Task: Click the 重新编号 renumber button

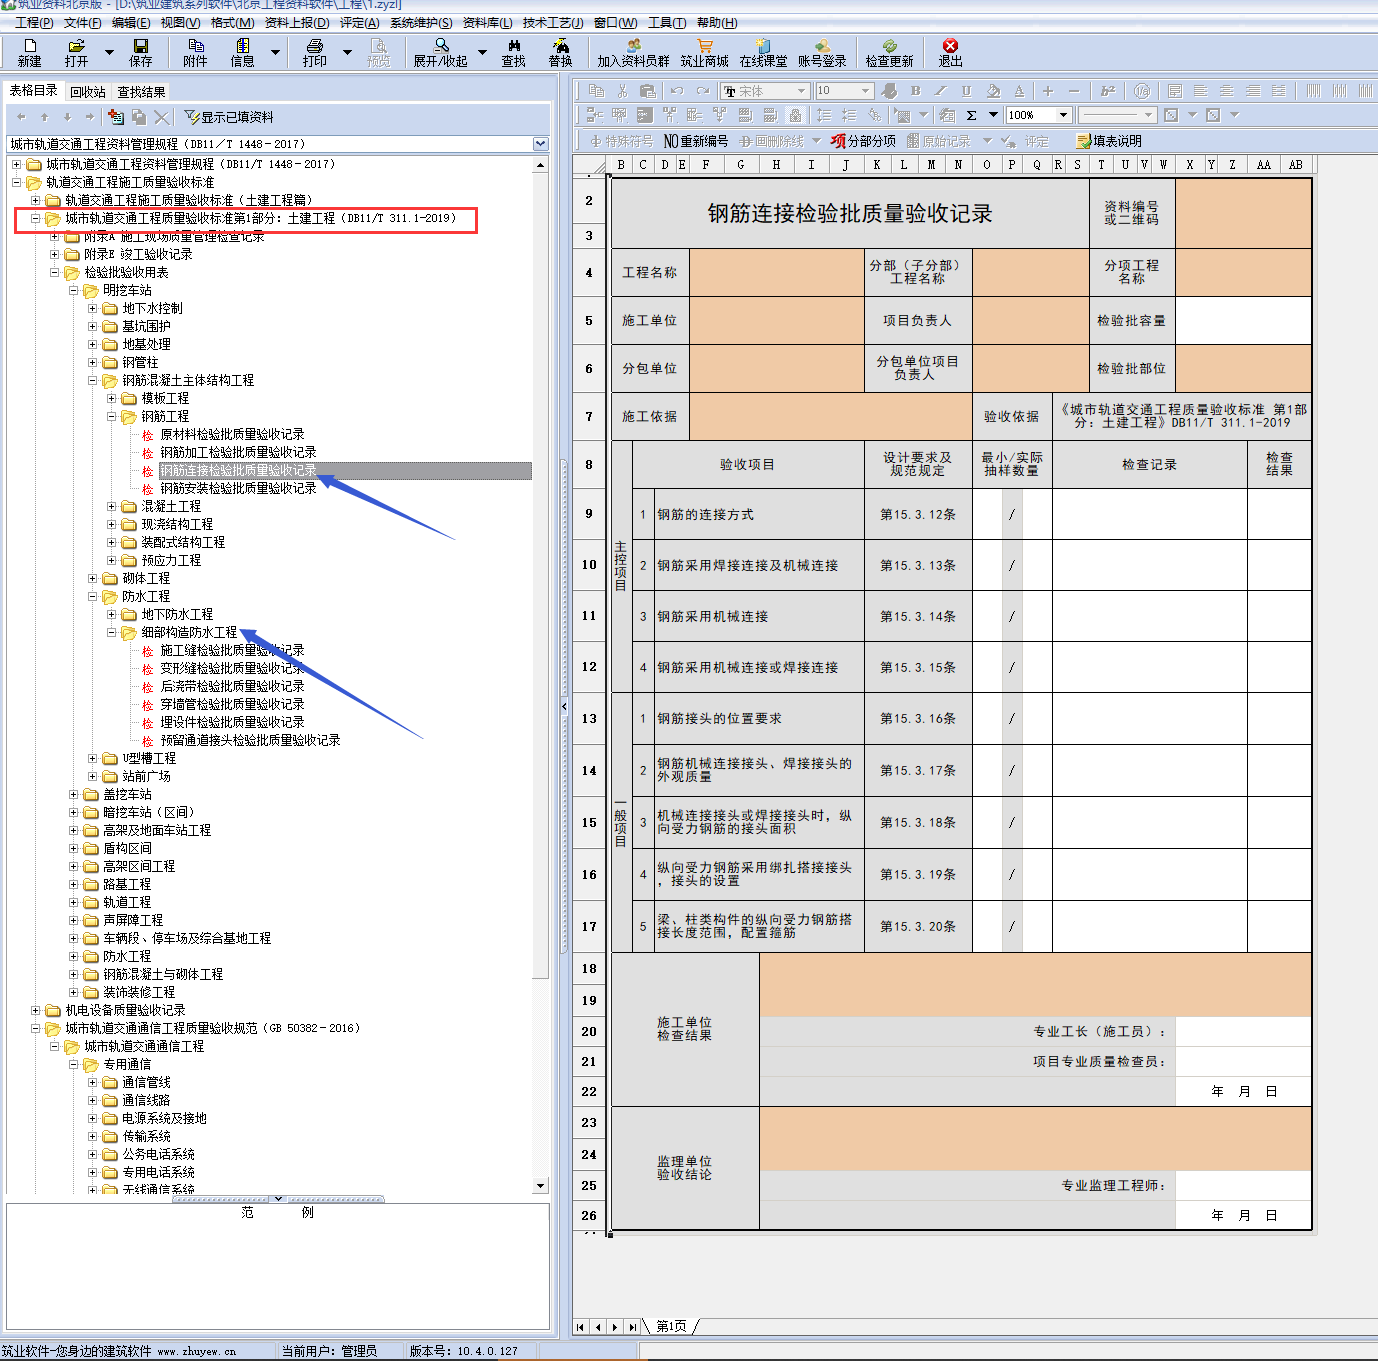Action: tap(696, 141)
